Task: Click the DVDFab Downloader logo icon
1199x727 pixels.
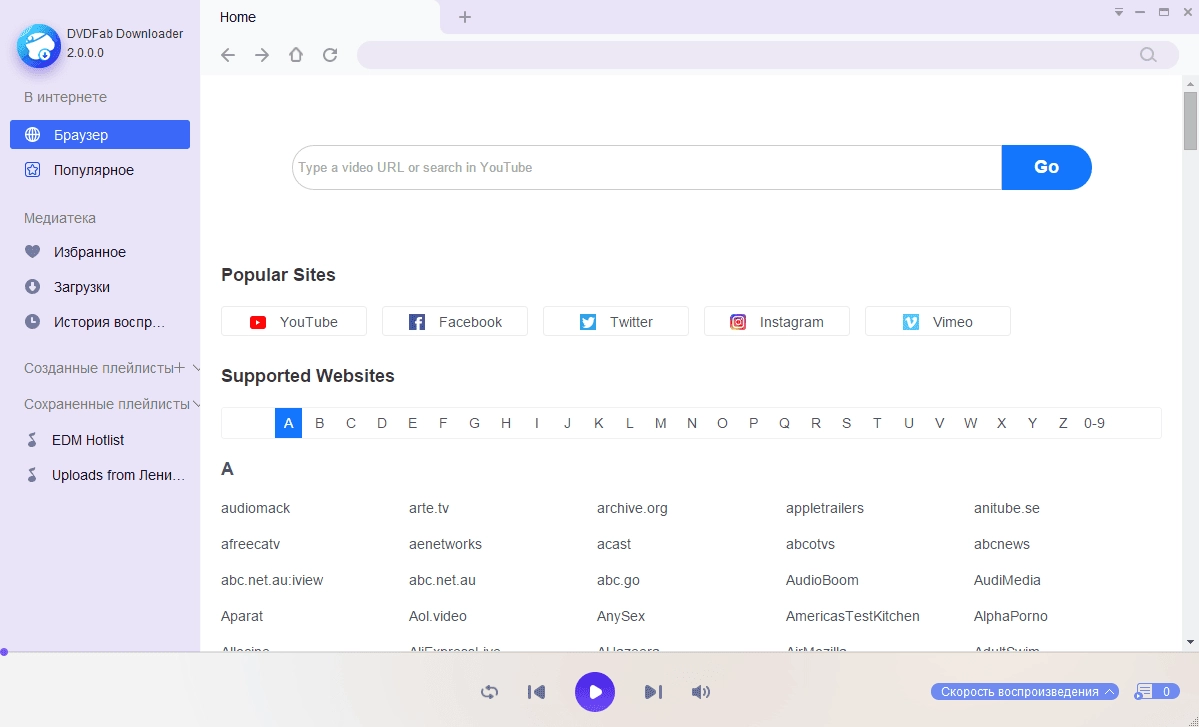Action: point(39,46)
